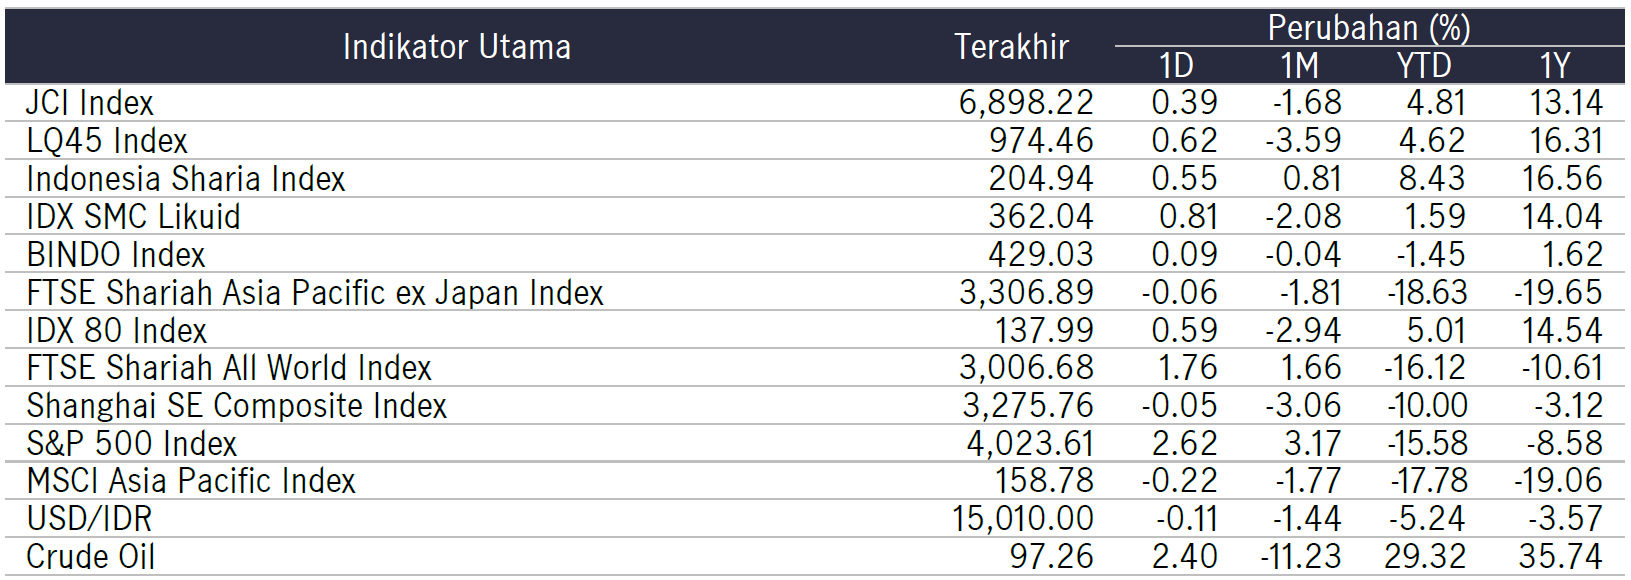The image size is (1631, 580).
Task: Select the Terakhir column header
Action: [x=1011, y=46]
